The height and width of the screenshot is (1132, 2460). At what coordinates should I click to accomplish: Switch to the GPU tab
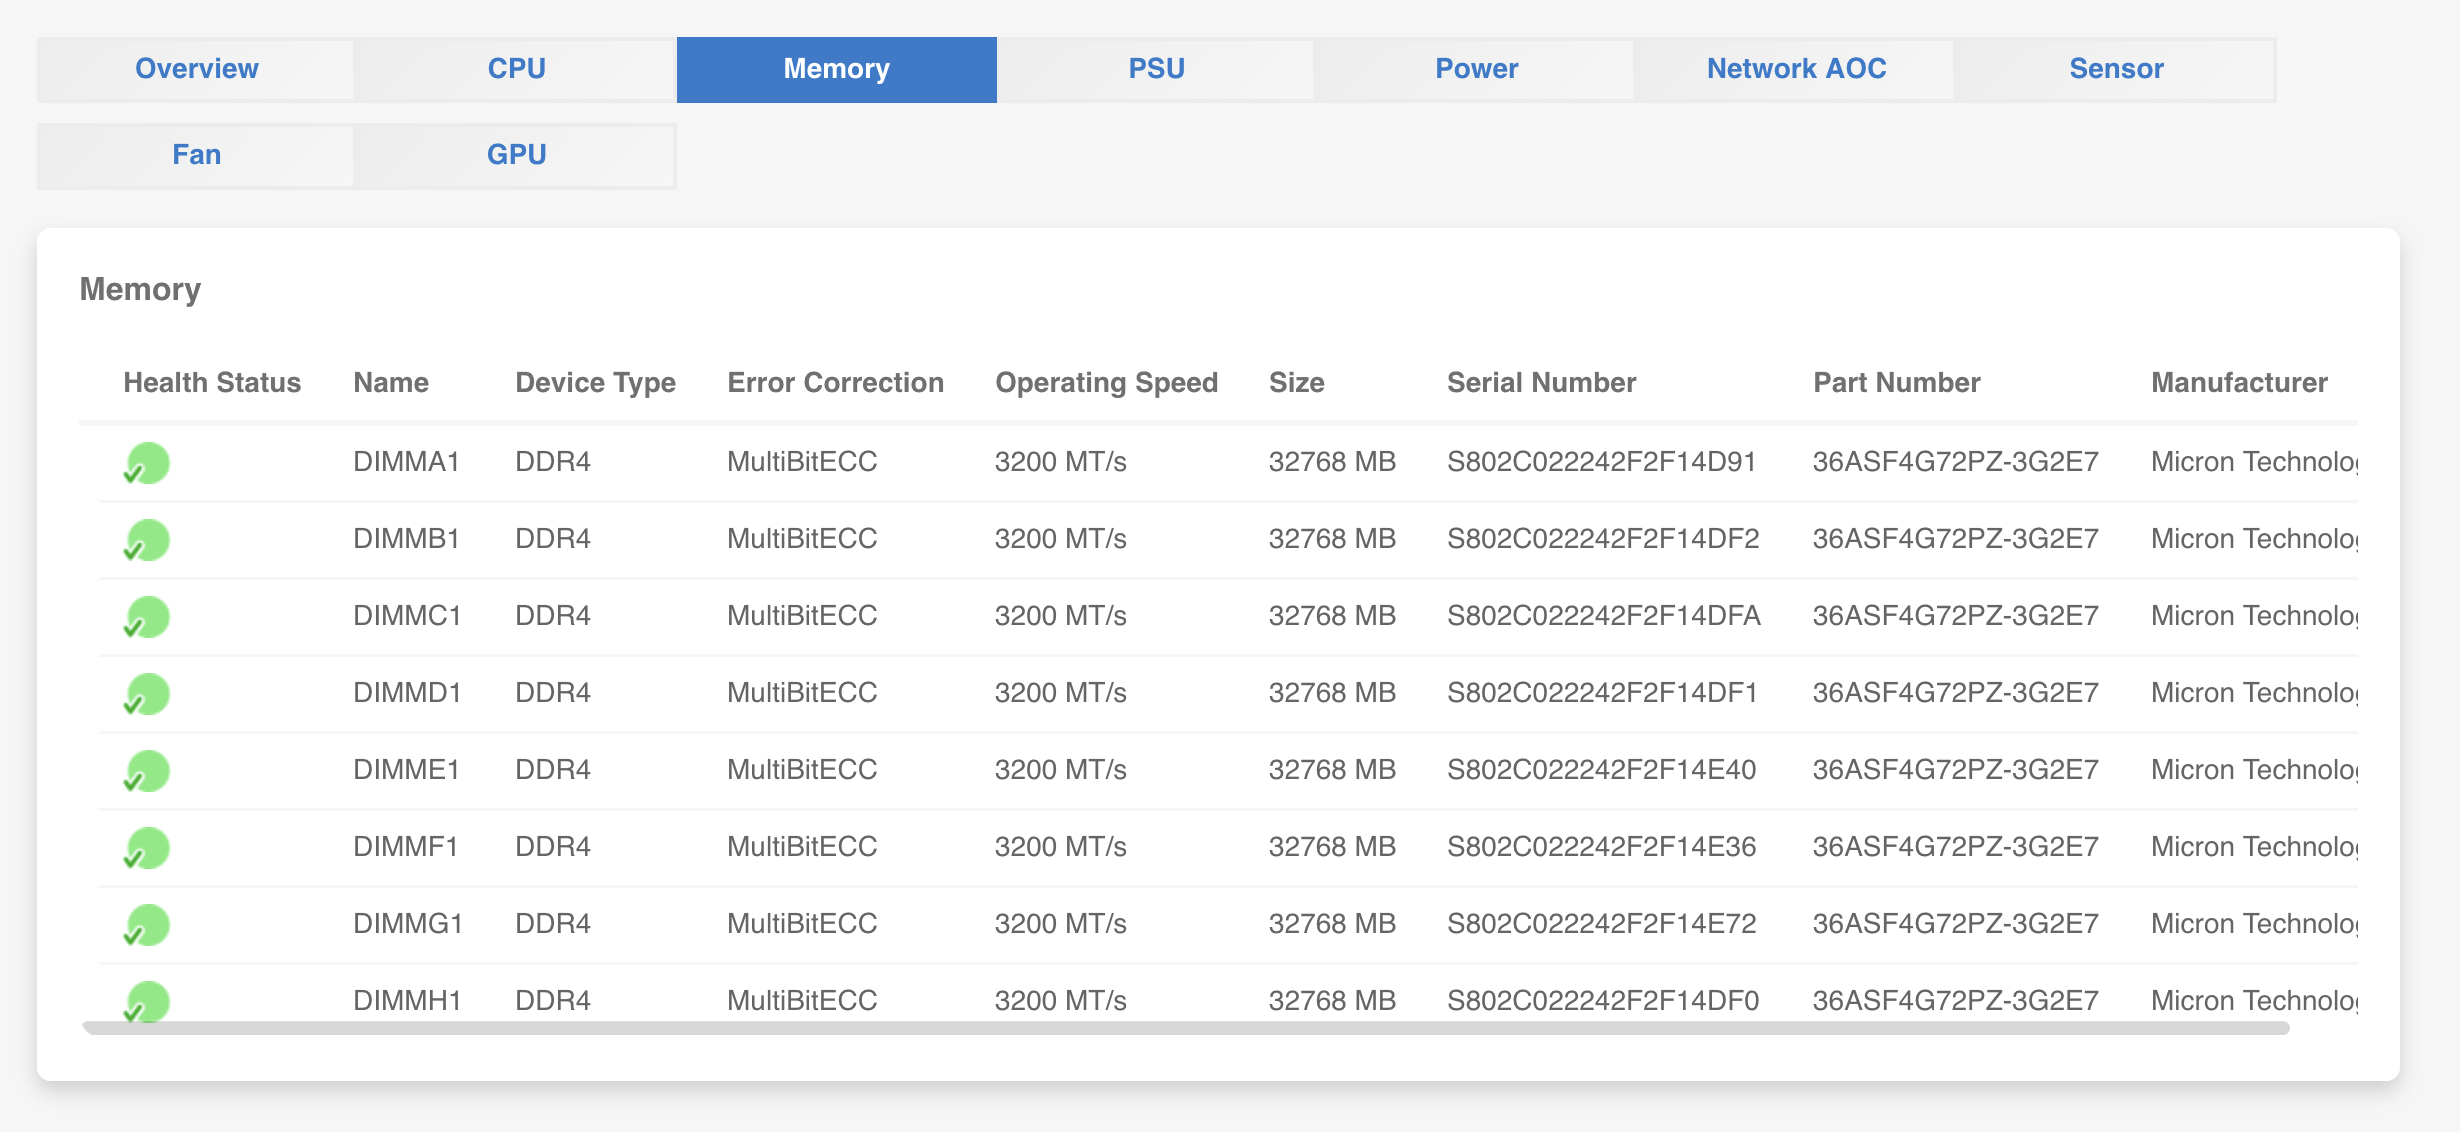515,155
